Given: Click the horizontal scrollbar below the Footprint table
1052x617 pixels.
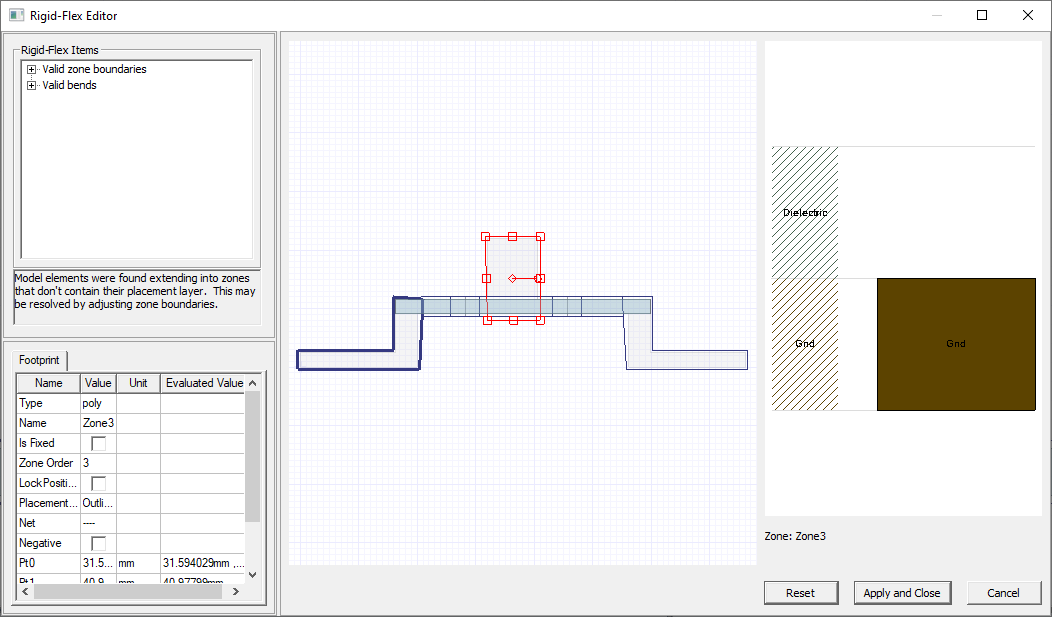Looking at the screenshot, I should click(128, 590).
